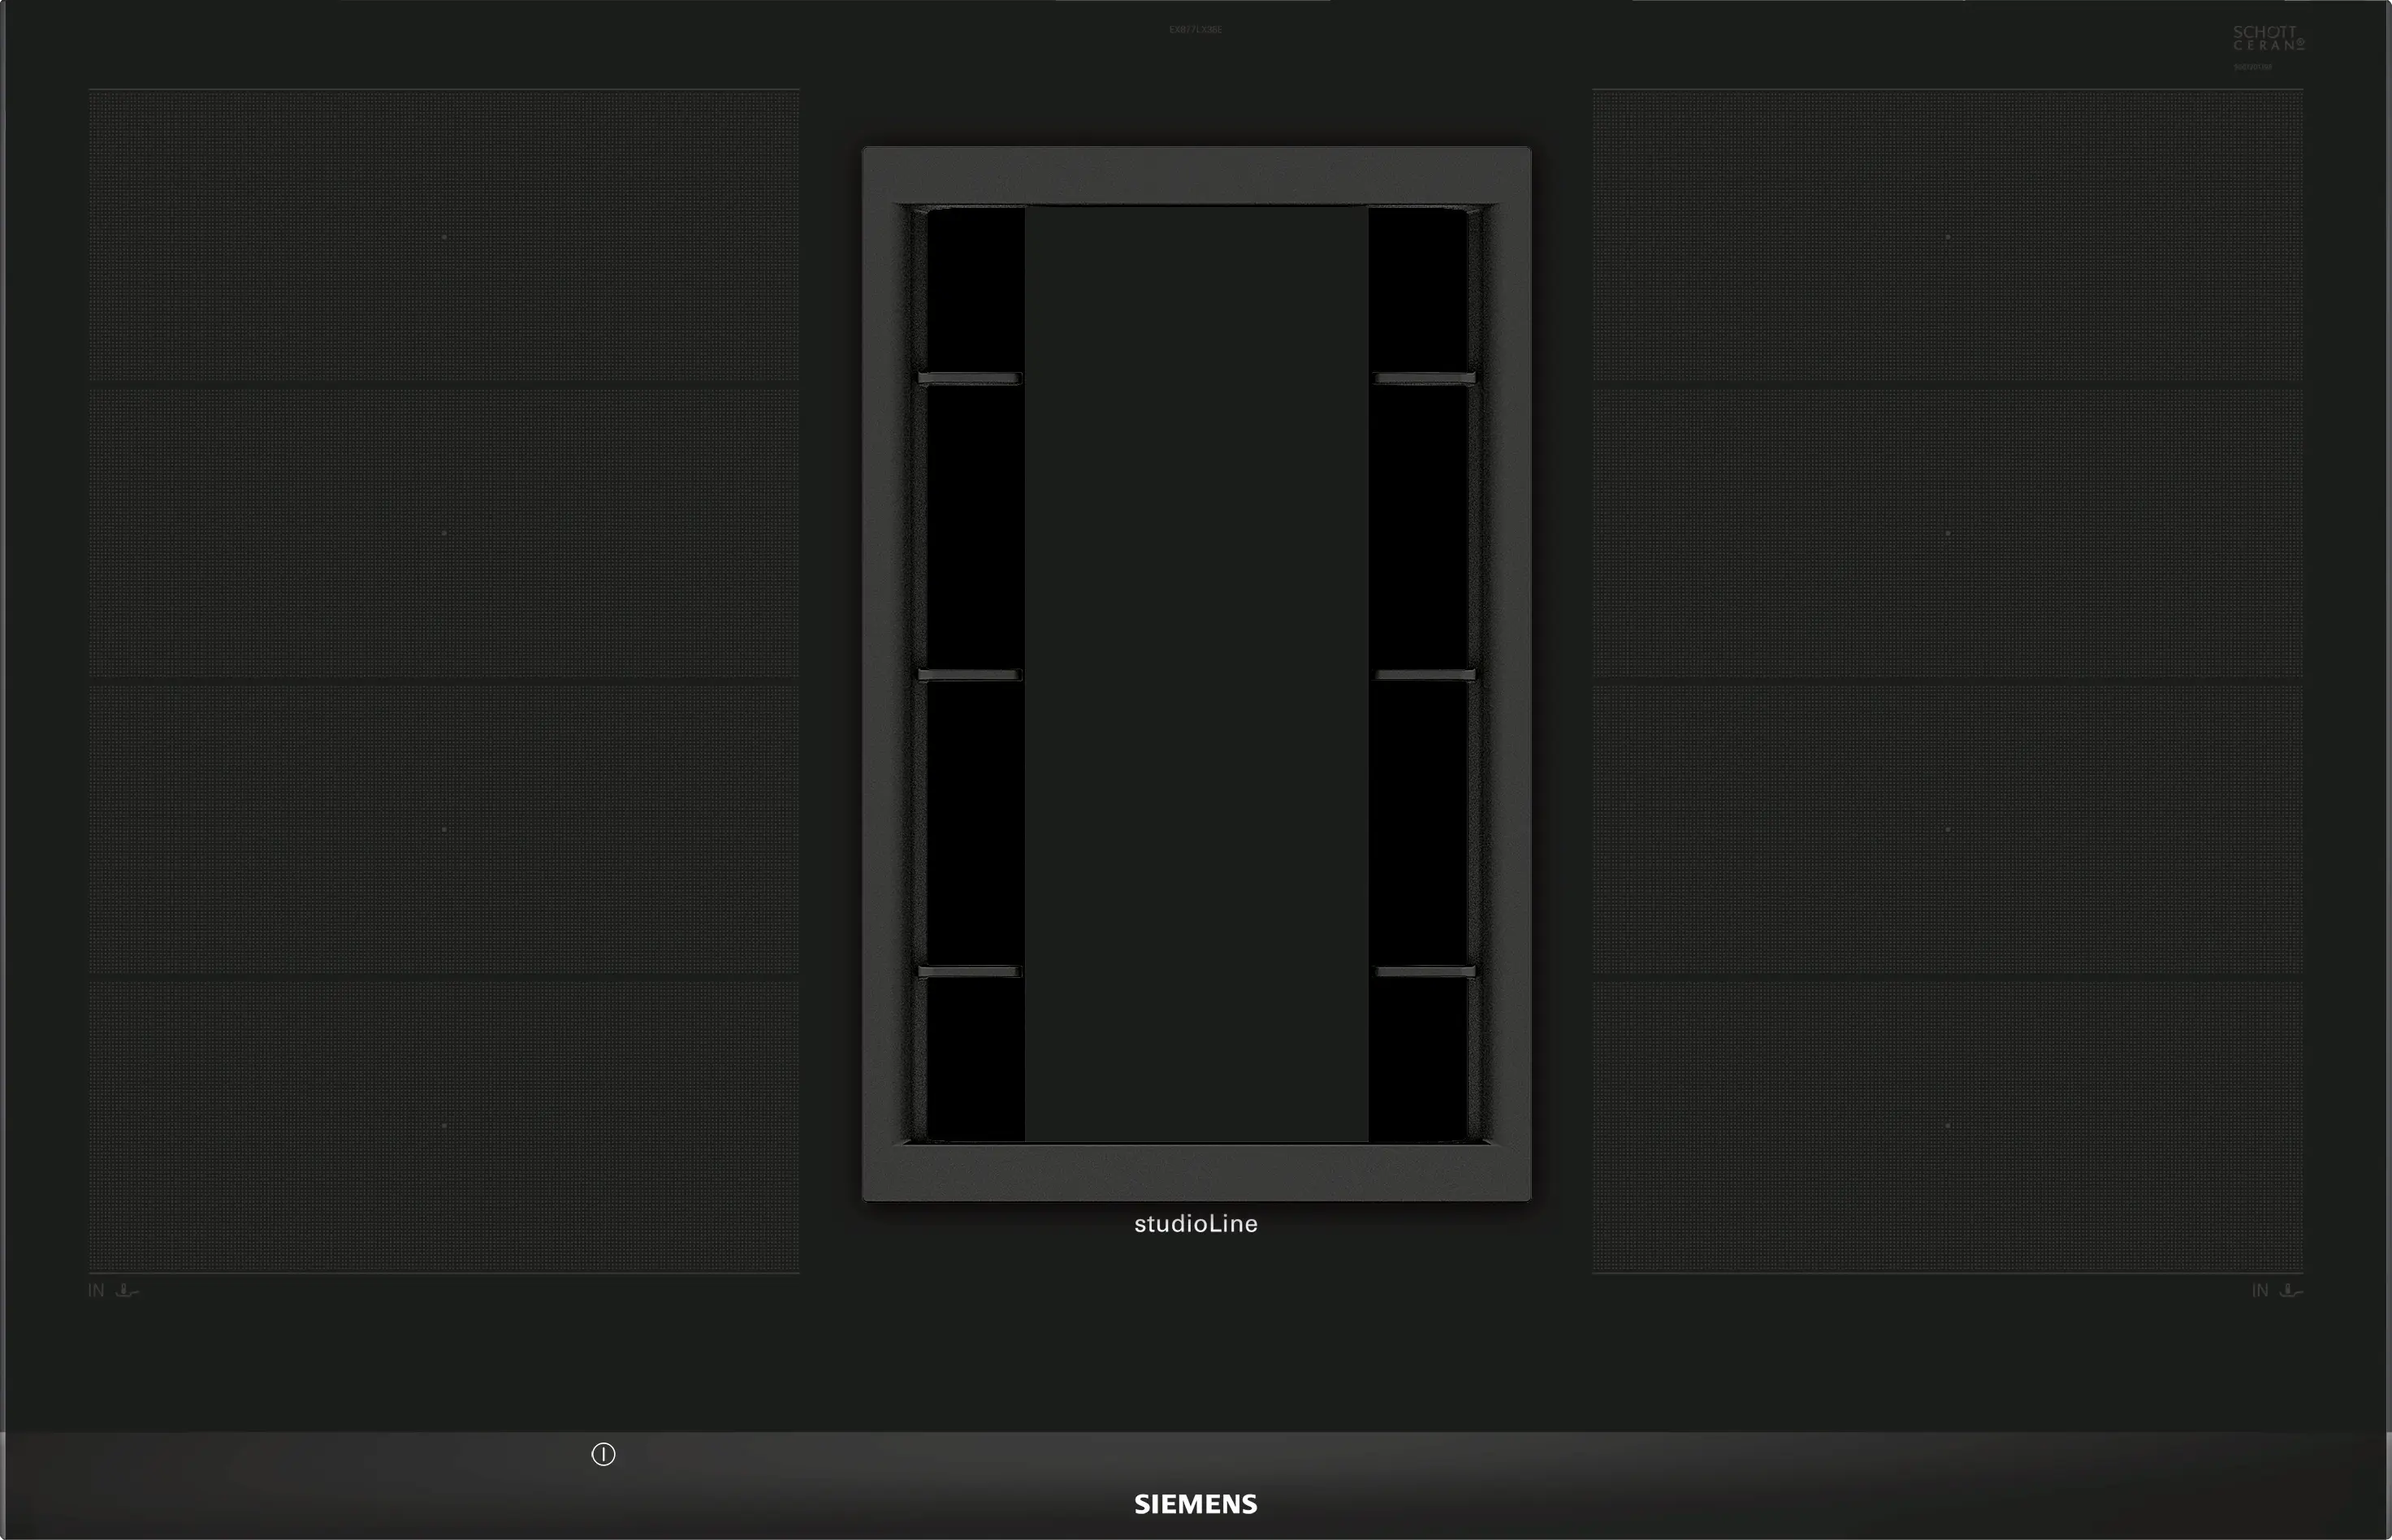Click the top right ventilation grille slot
The height and width of the screenshot is (1540, 2392).
point(1418,289)
